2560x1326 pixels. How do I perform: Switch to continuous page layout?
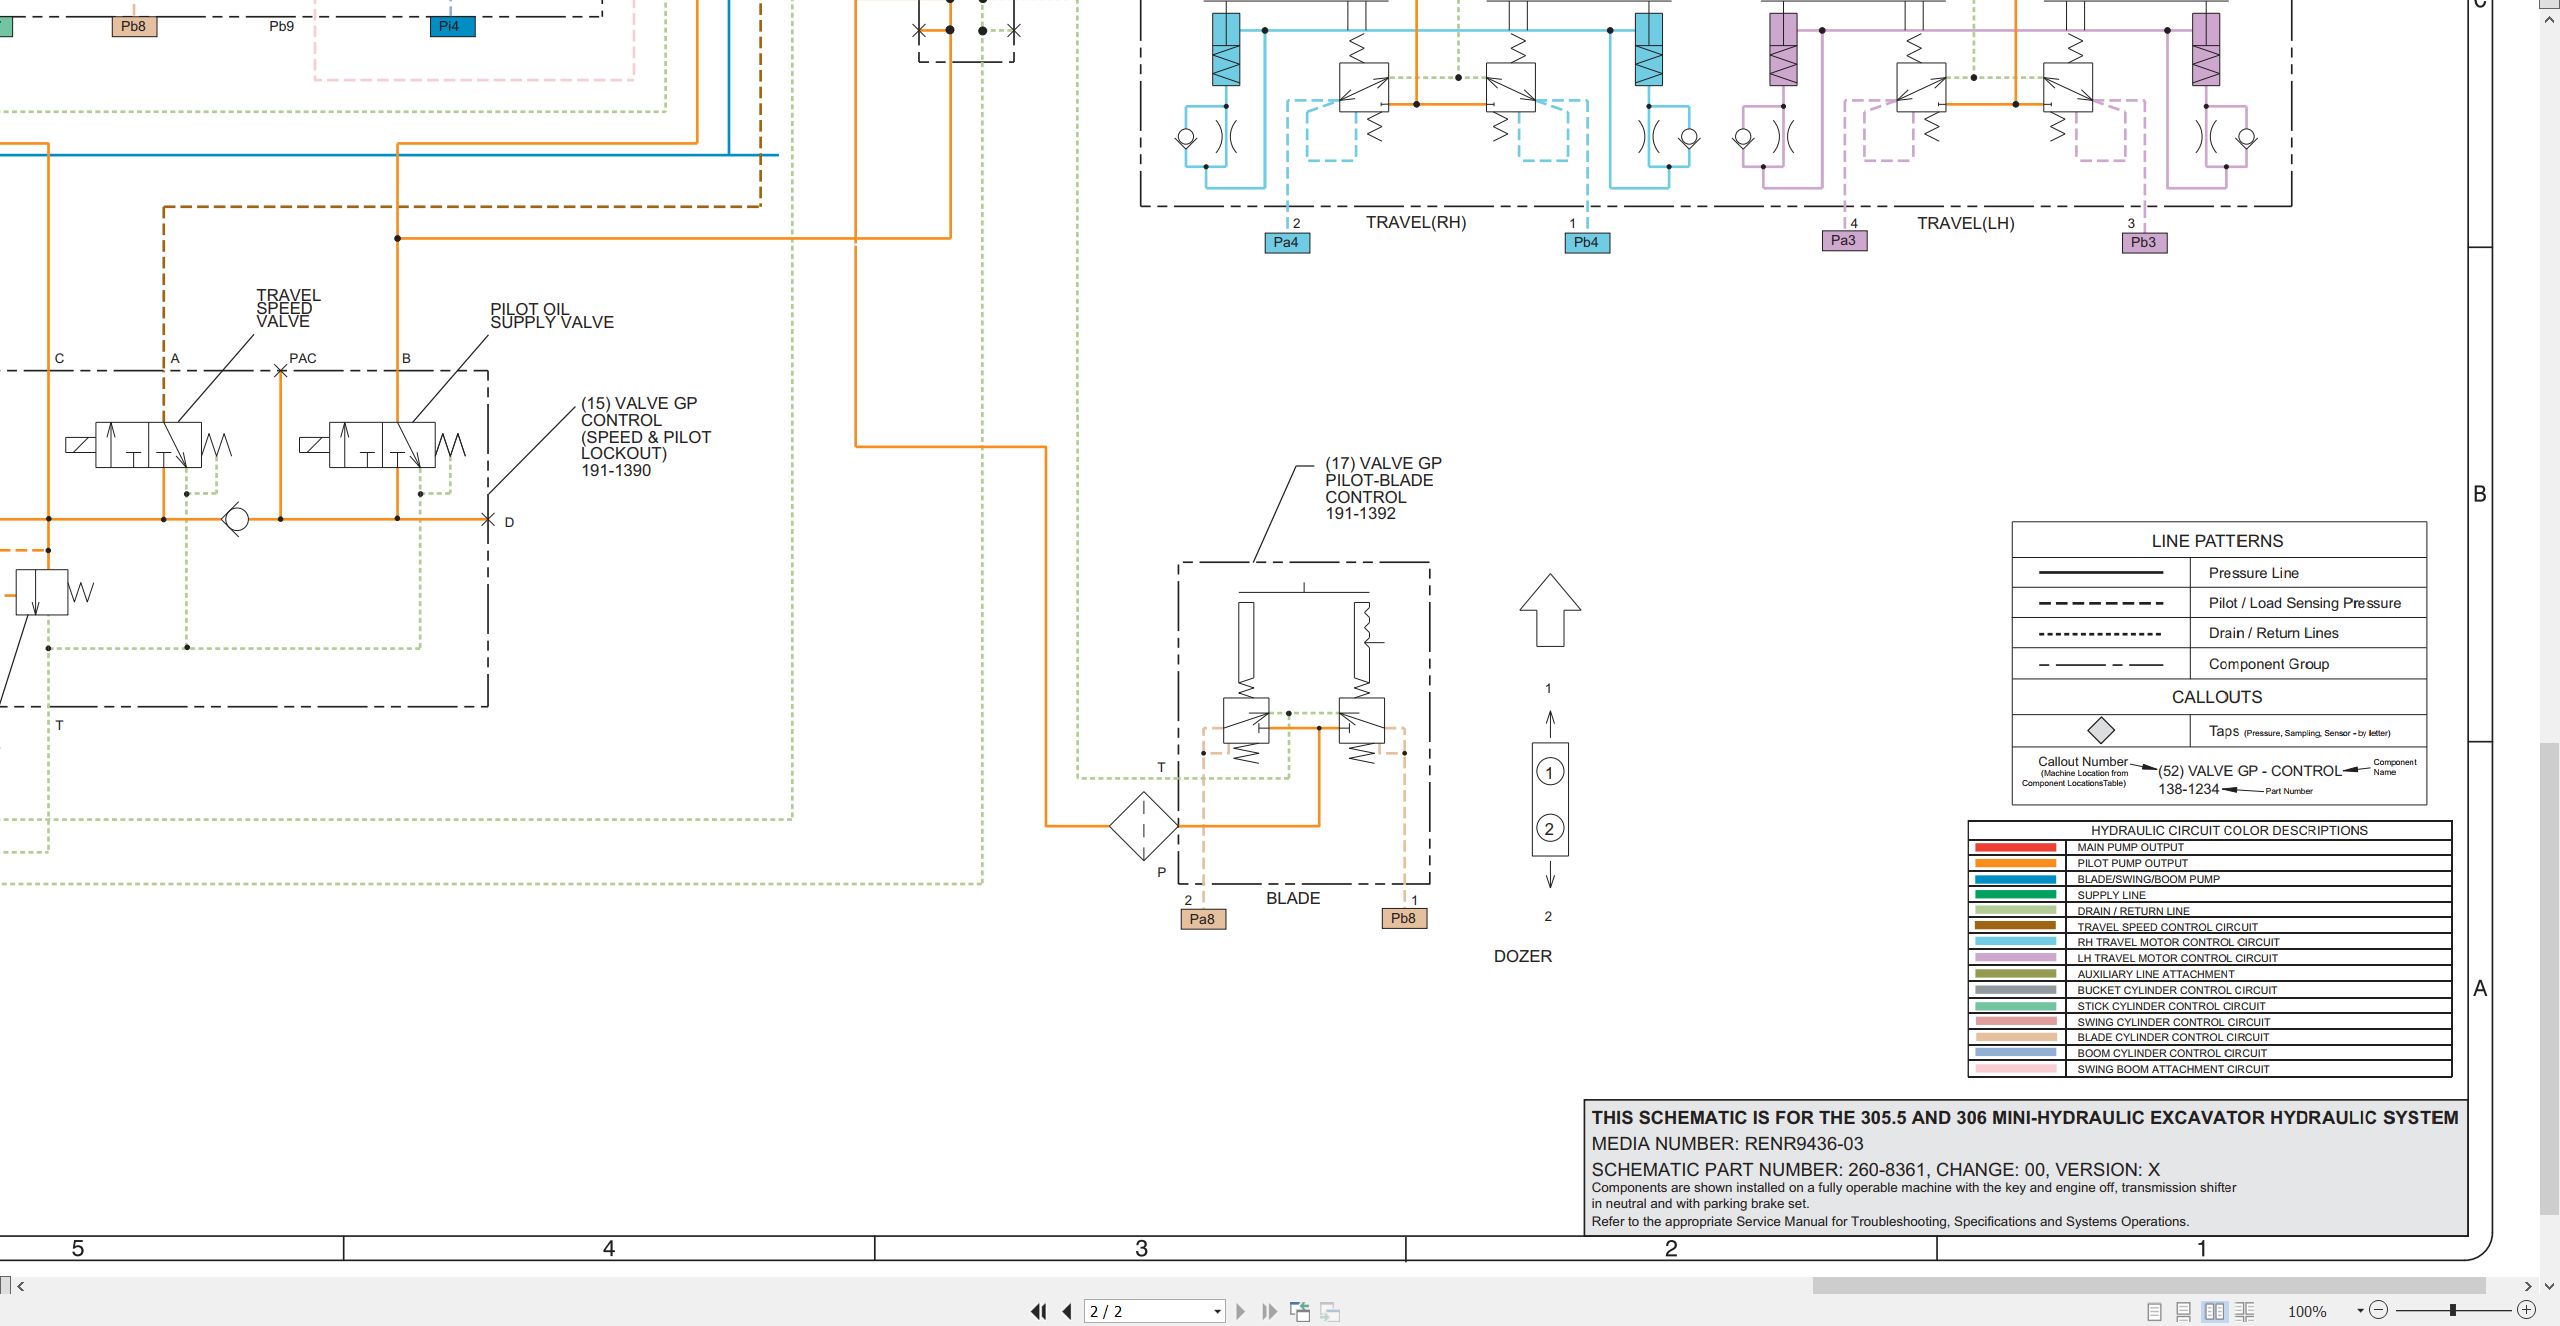2184,1311
